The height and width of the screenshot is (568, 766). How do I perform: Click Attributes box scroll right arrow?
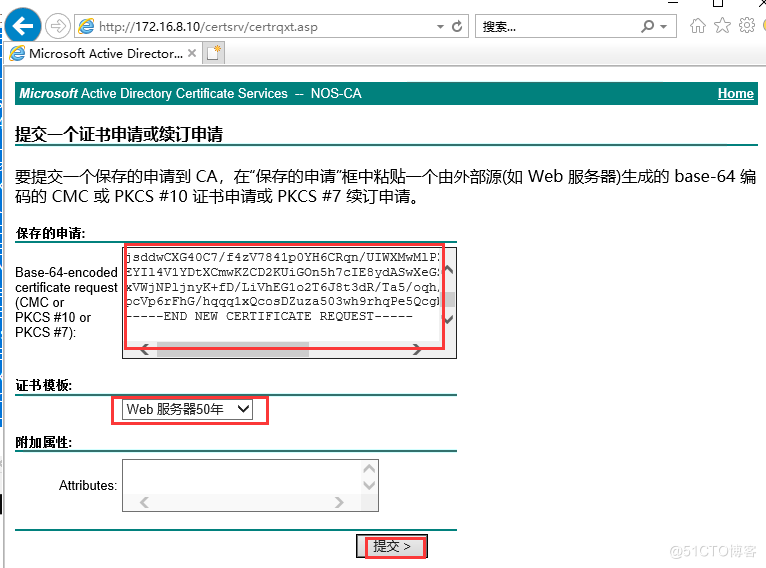click(x=339, y=503)
